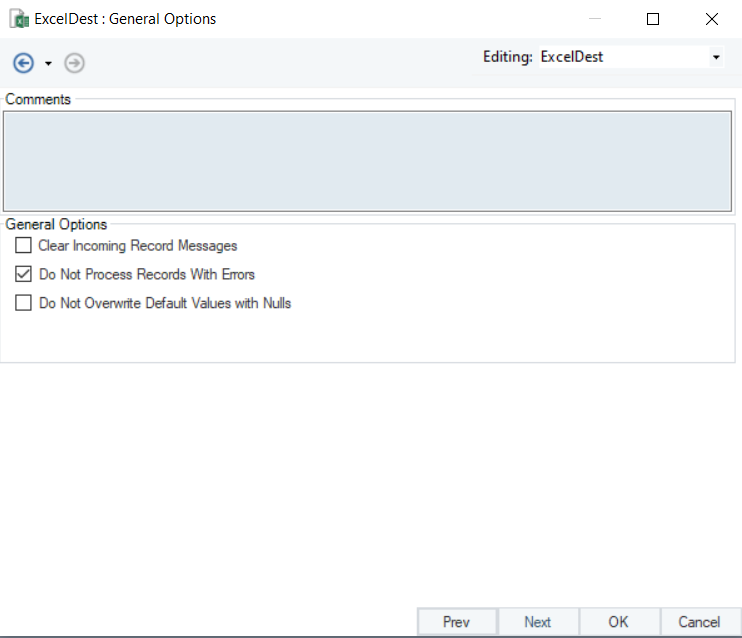Minimize the General Options window
Viewport: 742px width, 638px height.
pyautogui.click(x=595, y=19)
